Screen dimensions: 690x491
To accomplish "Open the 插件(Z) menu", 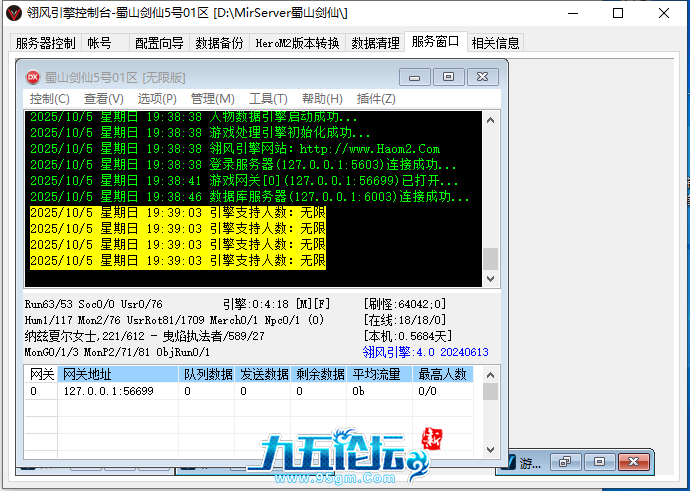I will coord(376,99).
